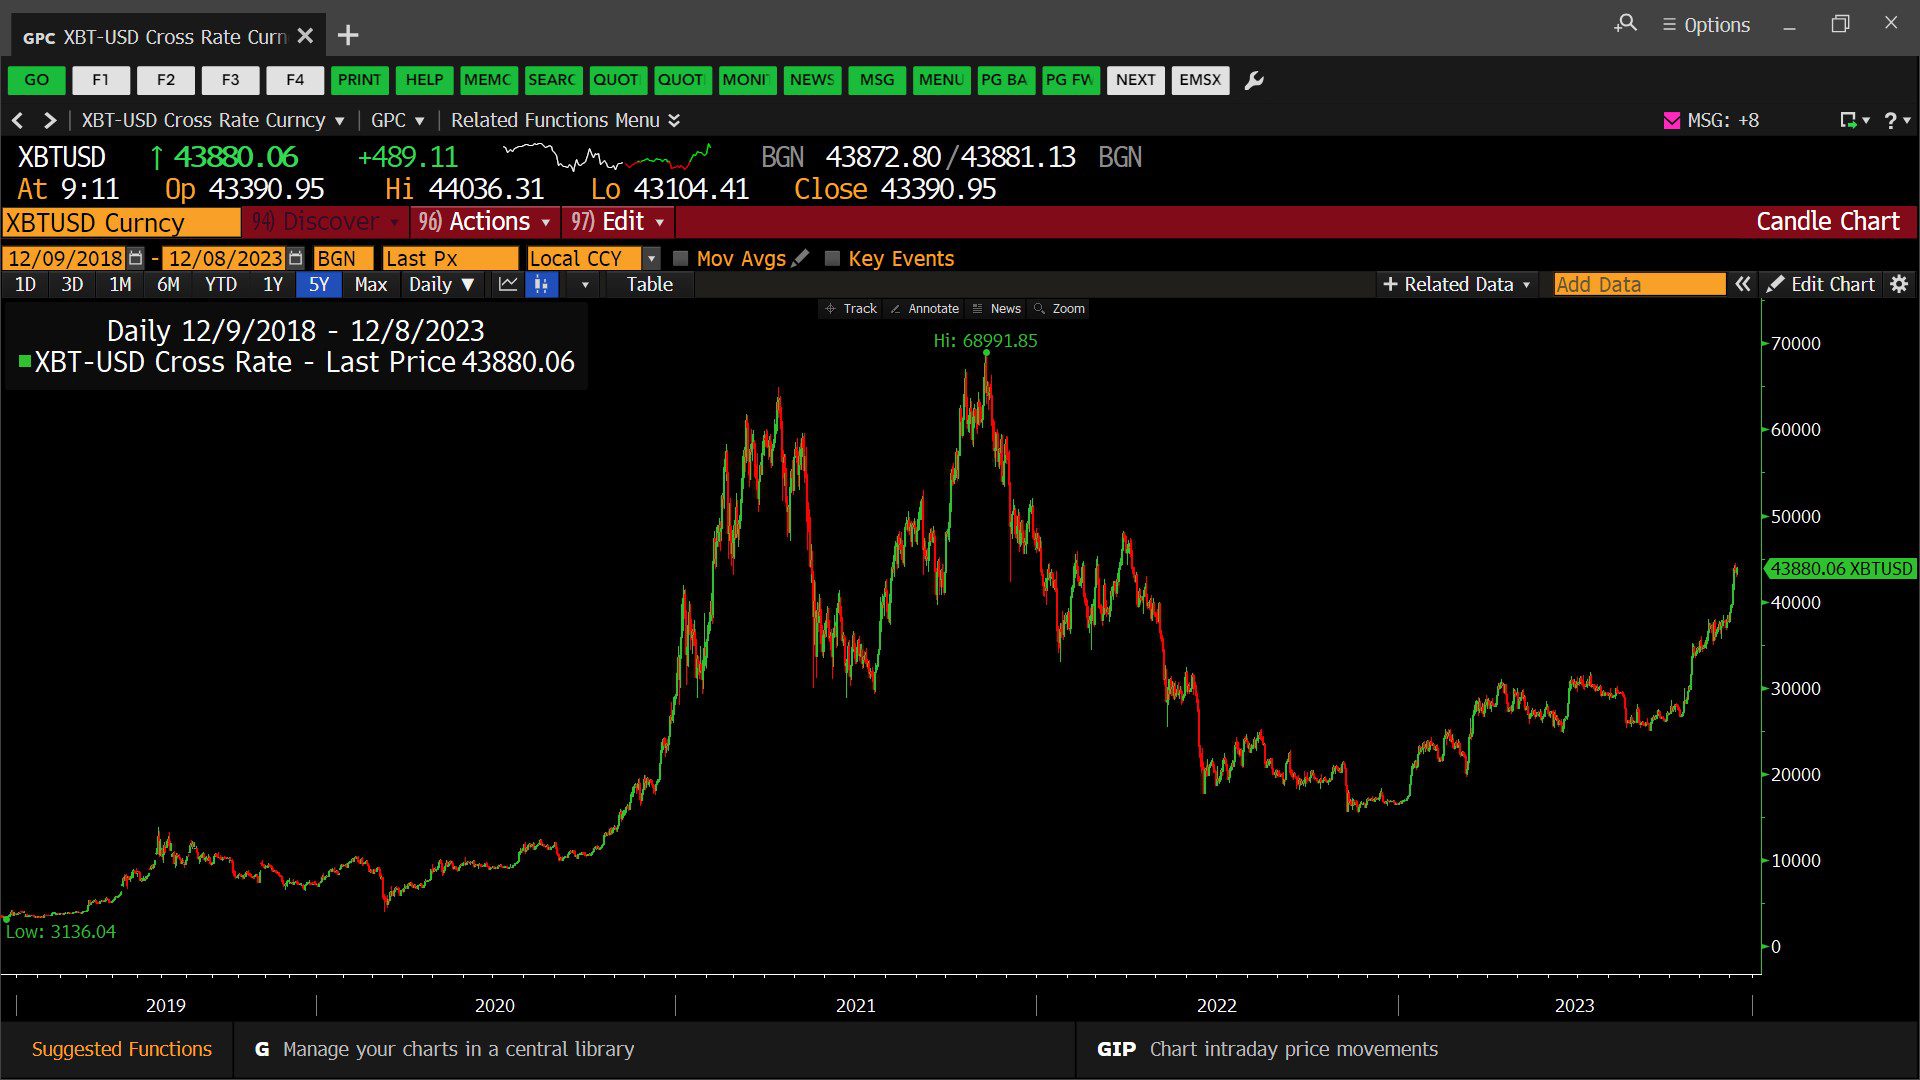The height and width of the screenshot is (1080, 1920).
Task: Select the Max range
Action: point(370,284)
